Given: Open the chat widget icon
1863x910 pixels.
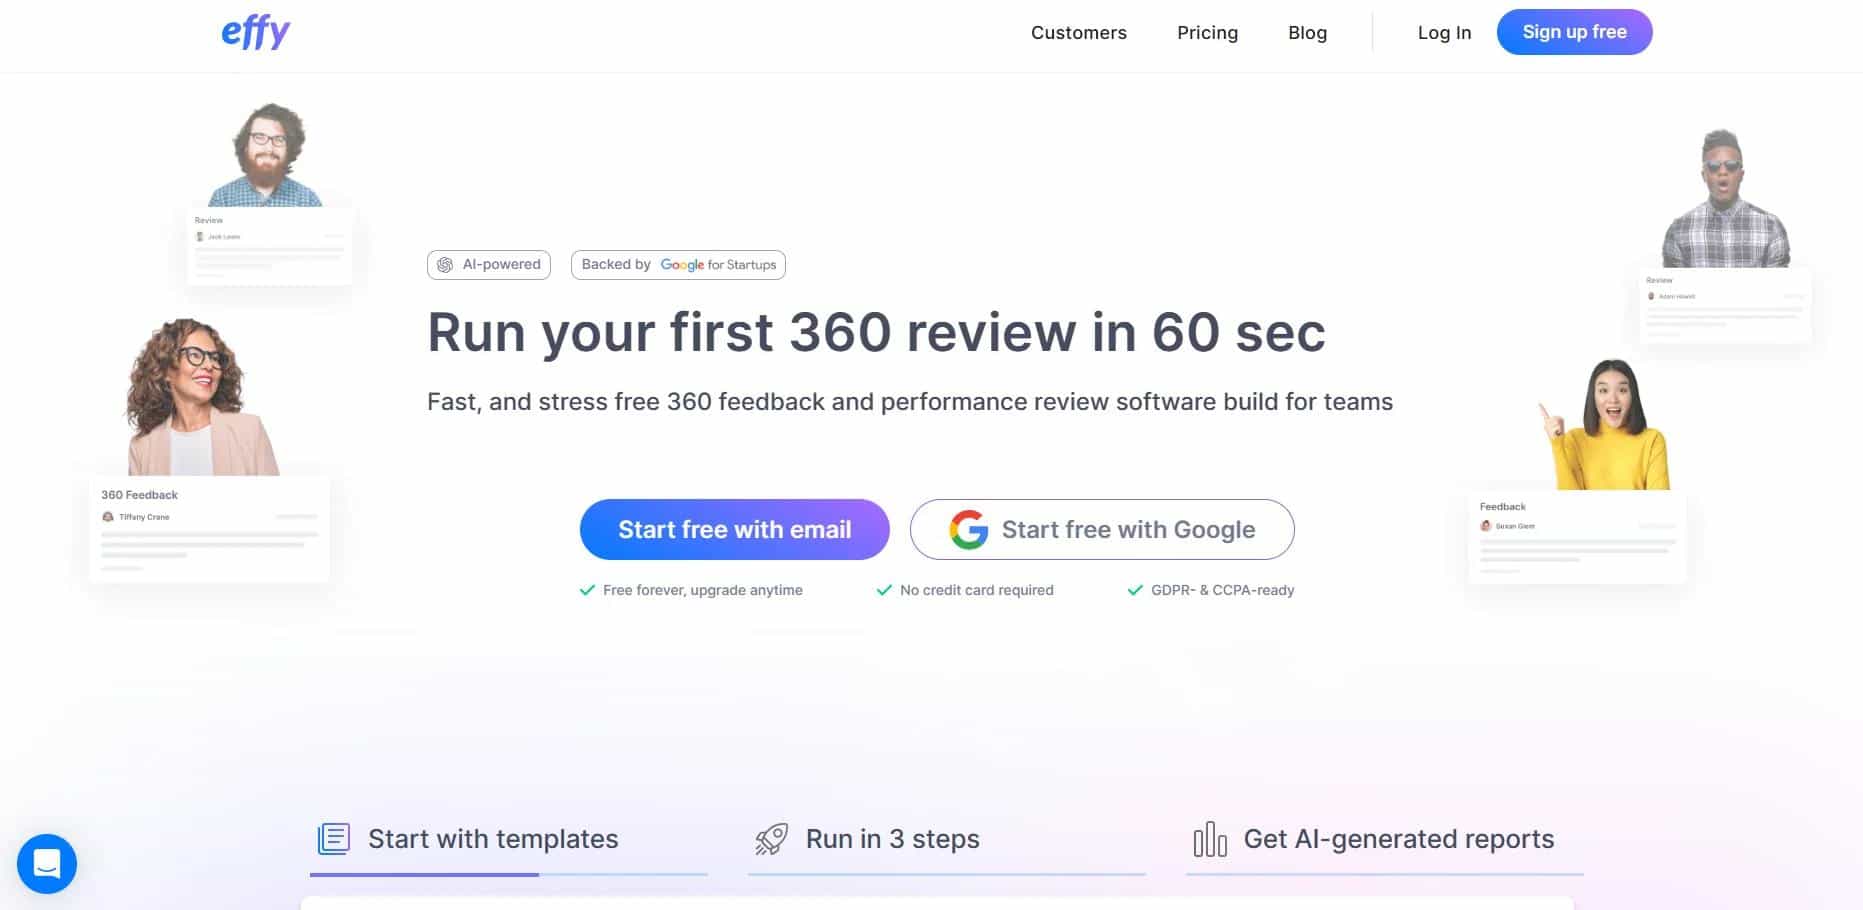Looking at the screenshot, I should (47, 863).
